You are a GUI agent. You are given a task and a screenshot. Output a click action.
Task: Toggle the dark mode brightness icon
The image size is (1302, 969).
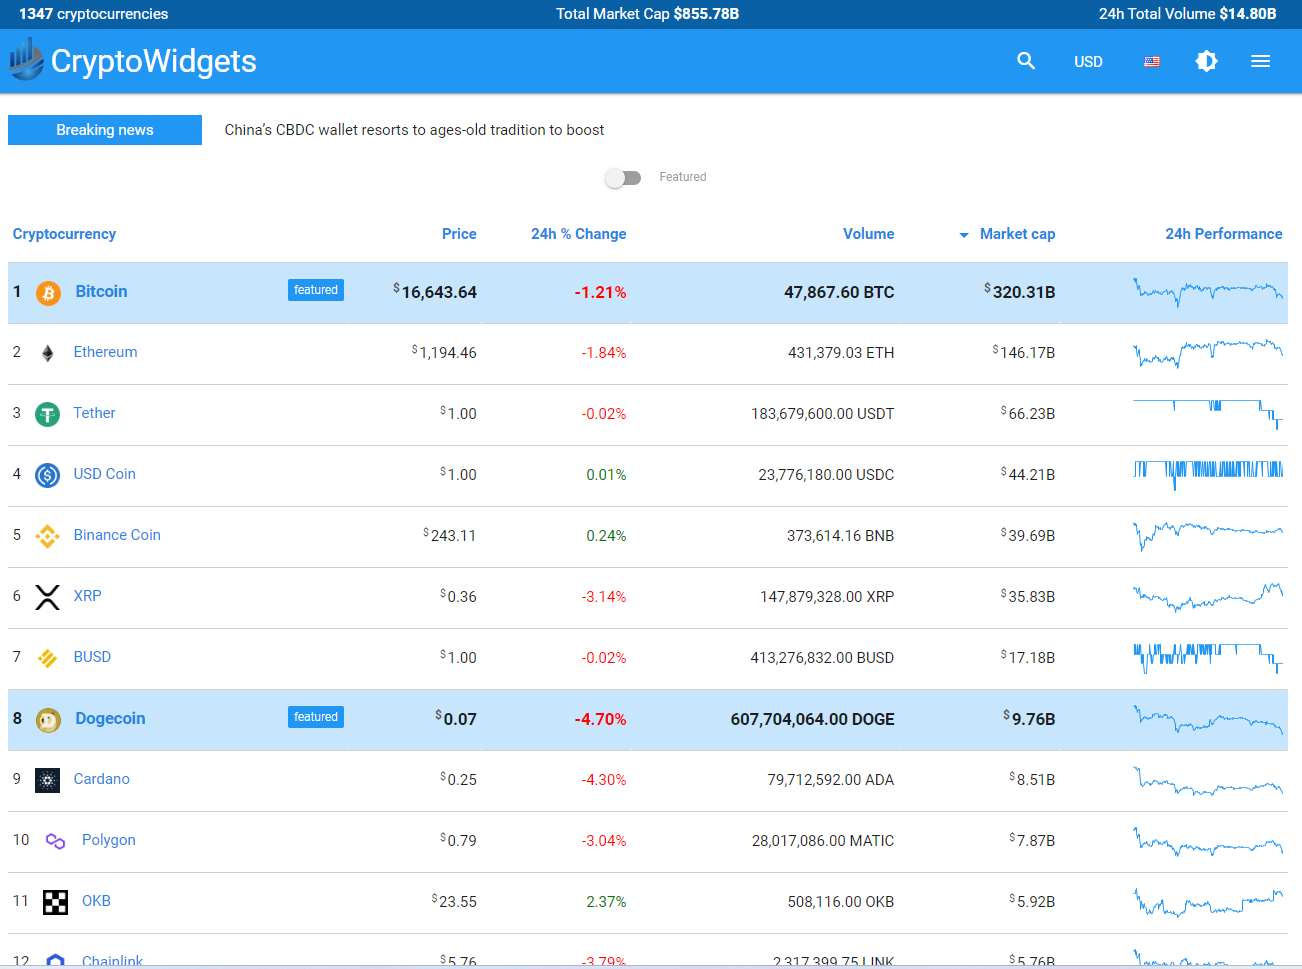point(1206,61)
